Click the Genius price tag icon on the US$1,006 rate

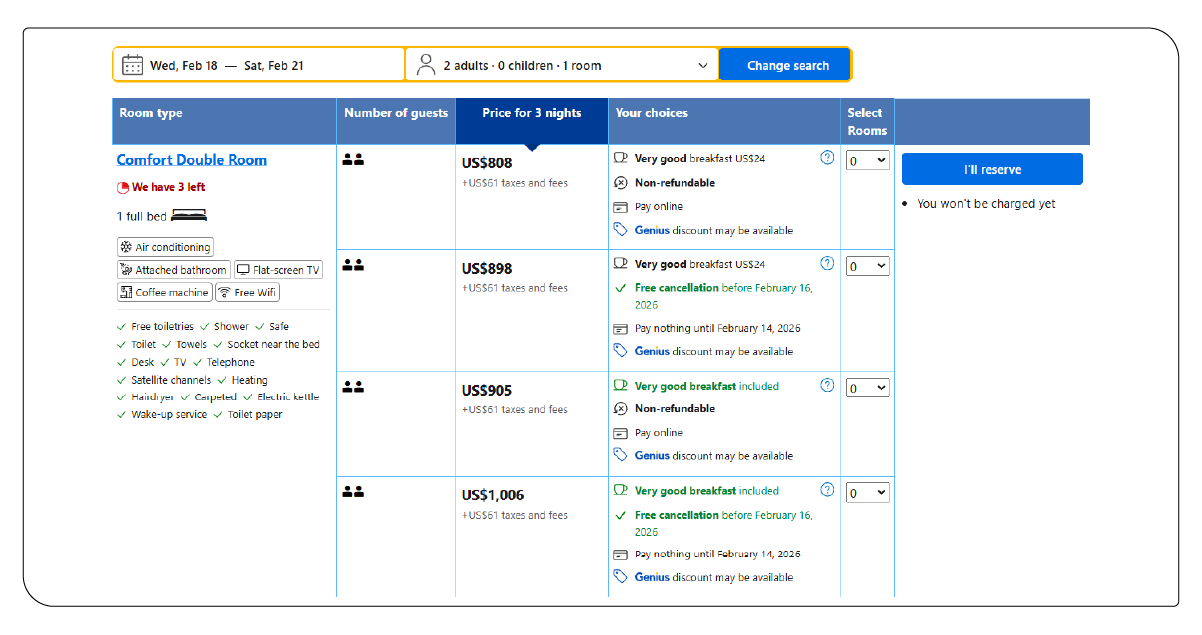pyautogui.click(x=618, y=576)
